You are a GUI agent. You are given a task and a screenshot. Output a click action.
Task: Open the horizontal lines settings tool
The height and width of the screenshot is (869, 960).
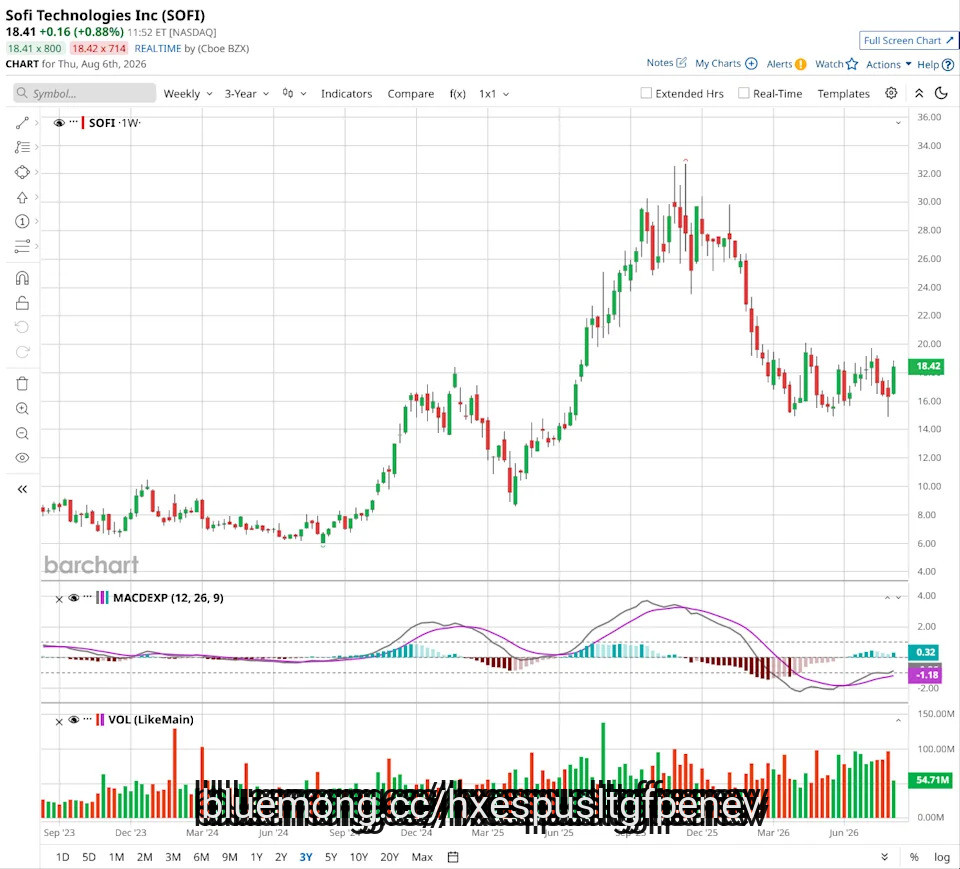pos(22,246)
